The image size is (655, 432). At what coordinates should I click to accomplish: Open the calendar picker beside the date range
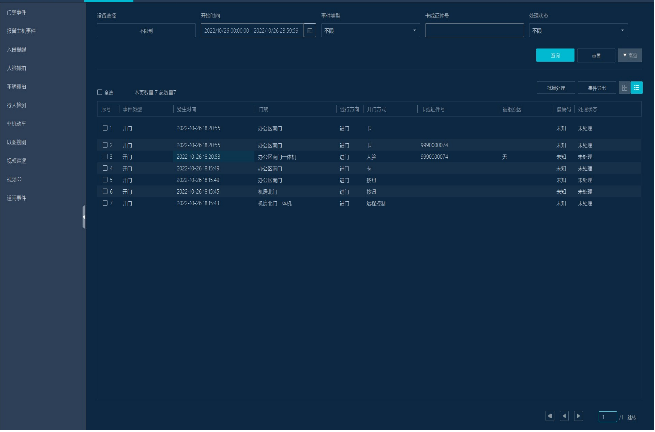point(309,31)
